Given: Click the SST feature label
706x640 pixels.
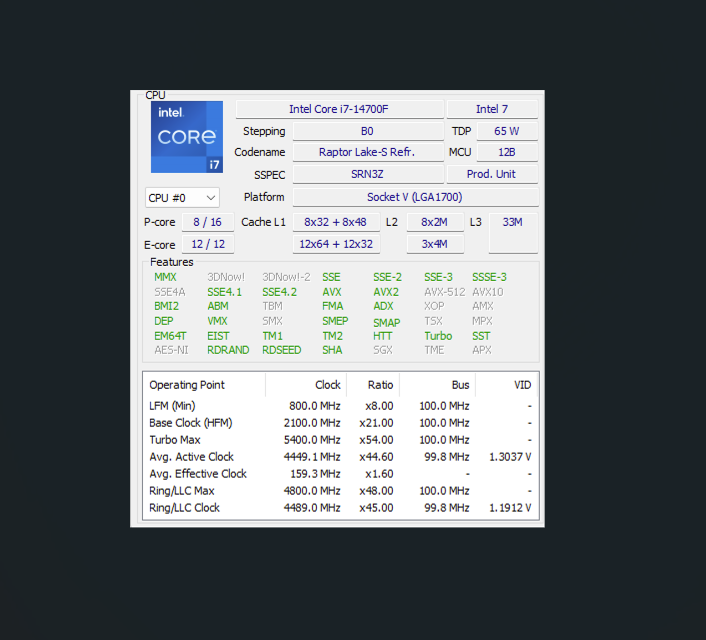Looking at the screenshot, I should [x=481, y=336].
